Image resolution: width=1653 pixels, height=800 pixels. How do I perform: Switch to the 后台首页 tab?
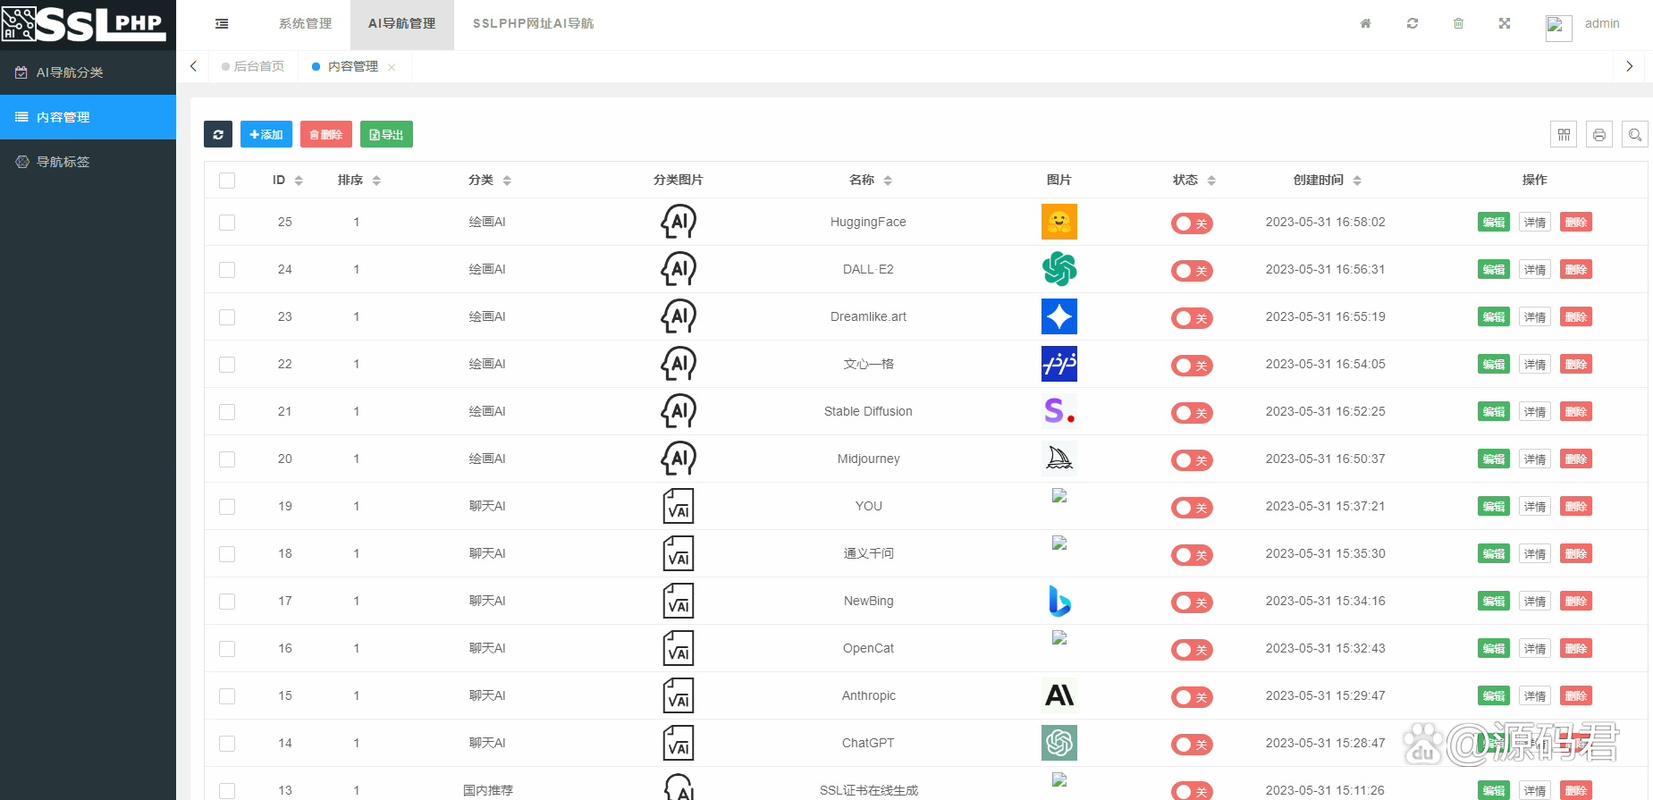pyautogui.click(x=253, y=66)
